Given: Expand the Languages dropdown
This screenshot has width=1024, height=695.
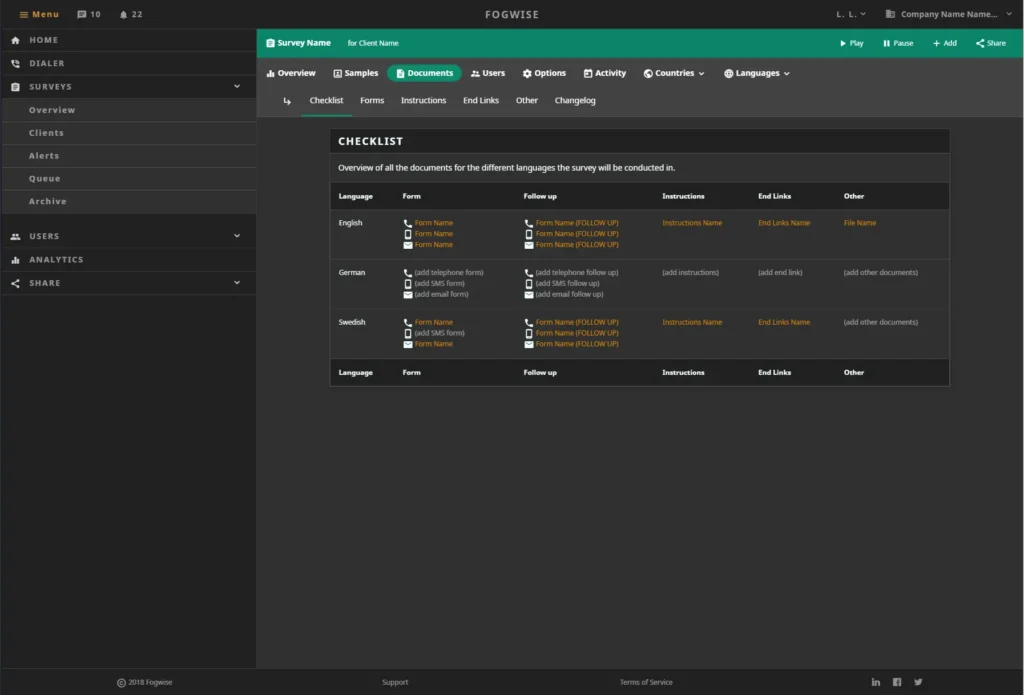Looking at the screenshot, I should pyautogui.click(x=757, y=73).
